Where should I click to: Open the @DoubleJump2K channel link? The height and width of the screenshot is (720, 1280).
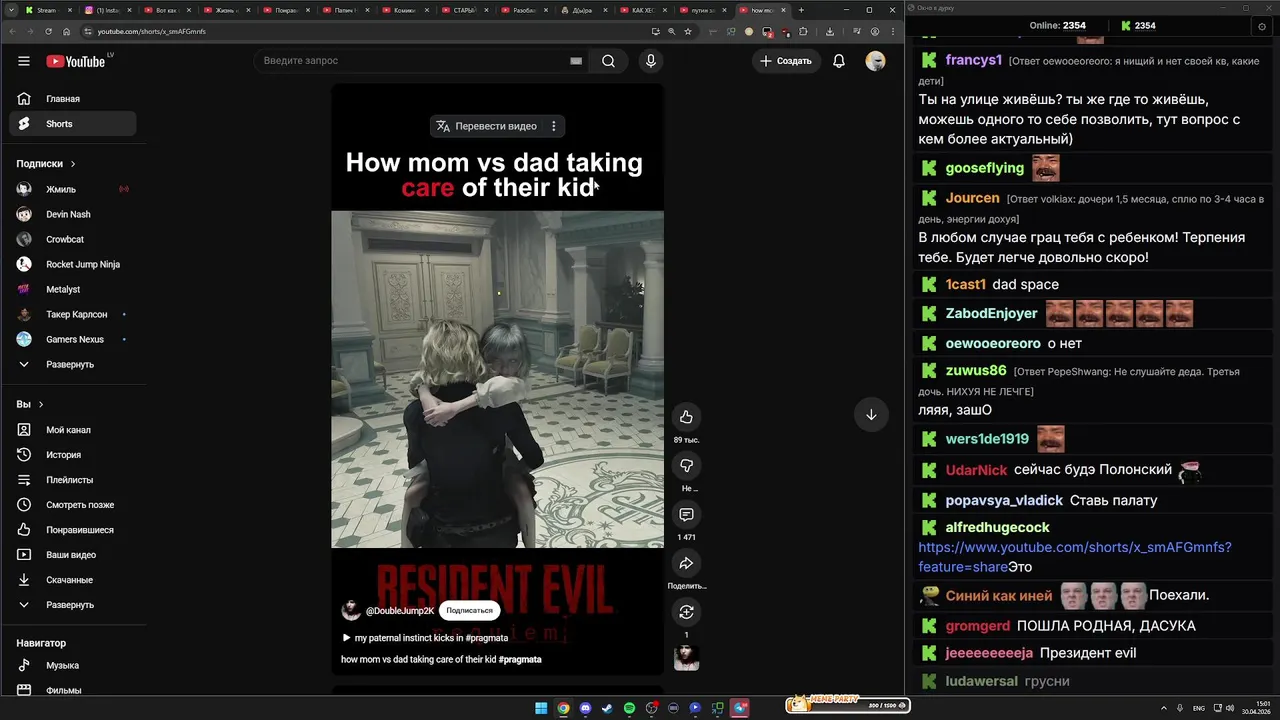[x=400, y=610]
